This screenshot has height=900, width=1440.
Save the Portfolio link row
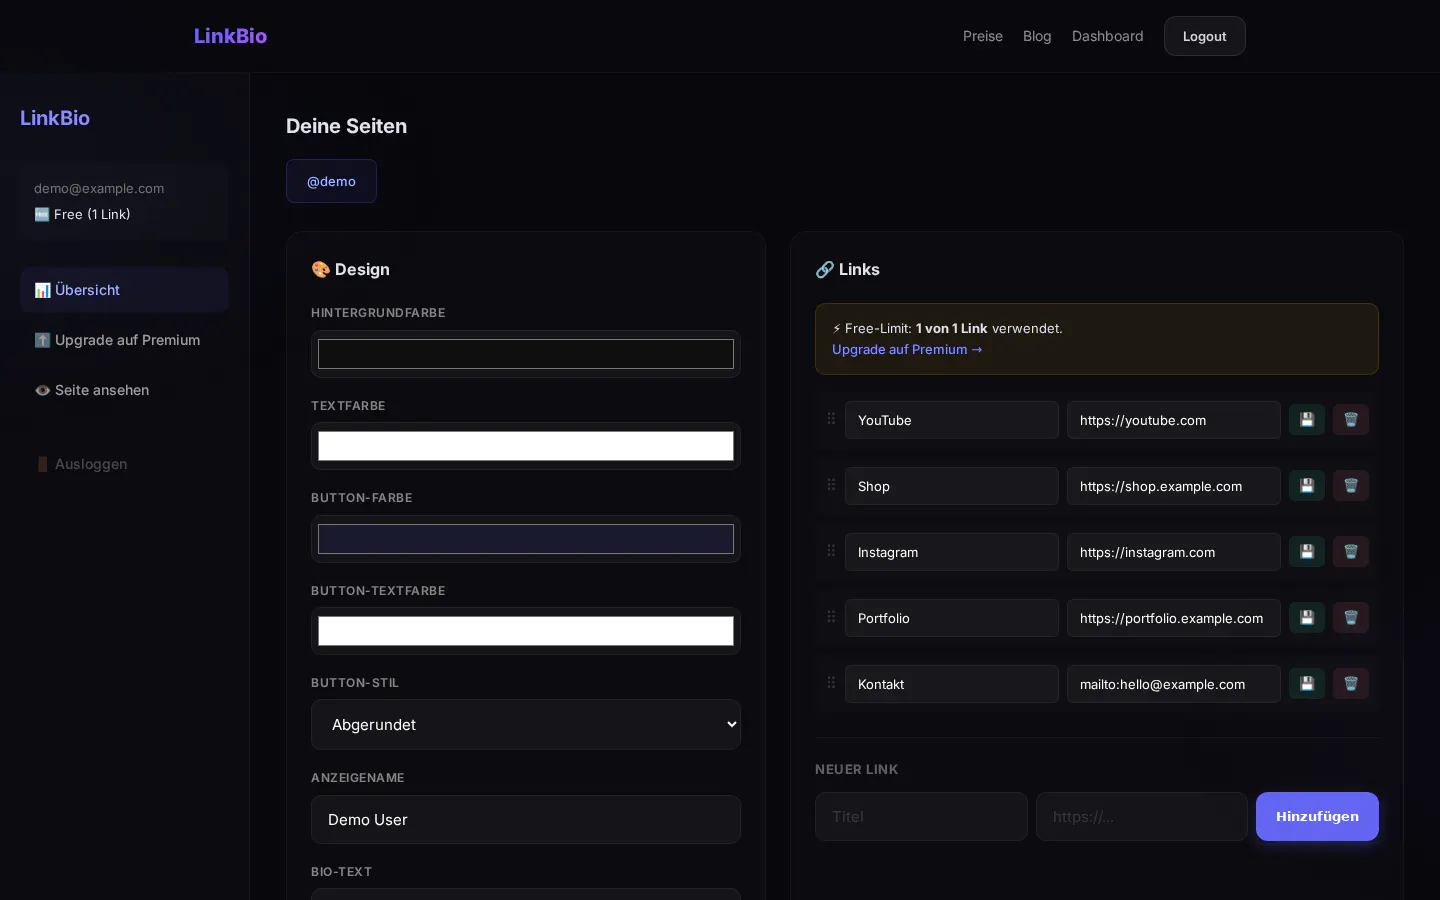coord(1307,618)
